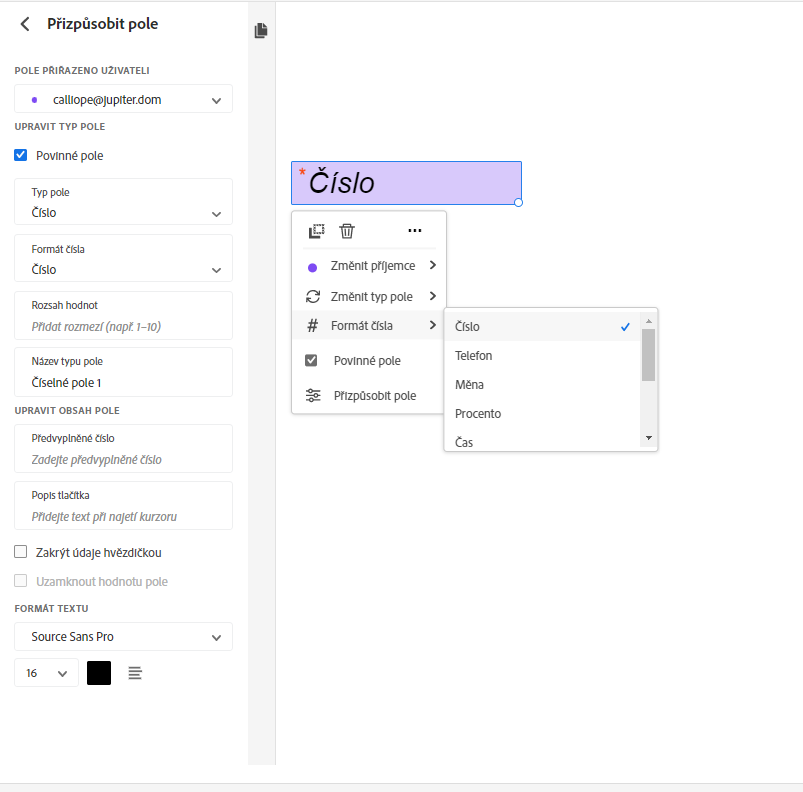The image size is (803, 792).
Task: Expand the Typ pole dropdown
Action: pos(124,203)
